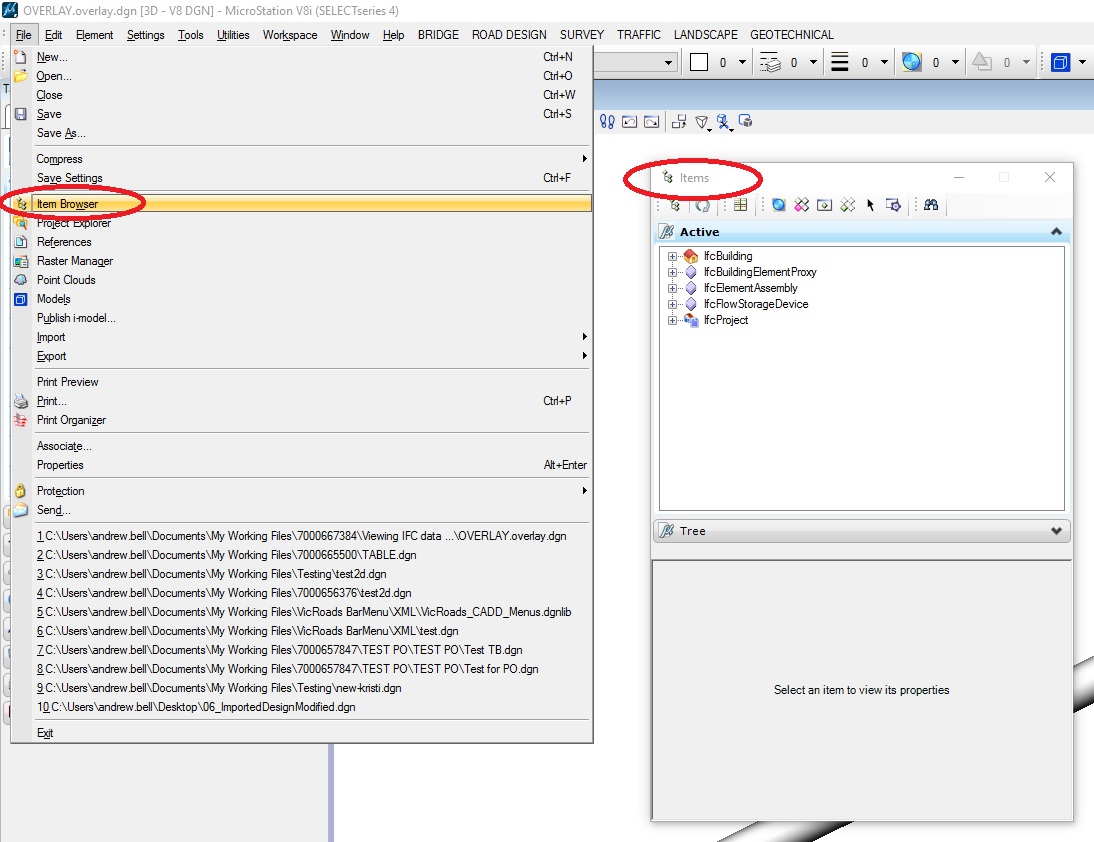This screenshot has height=842, width=1094.
Task: Open the GEOTECHNICAL menu
Action: pos(792,35)
